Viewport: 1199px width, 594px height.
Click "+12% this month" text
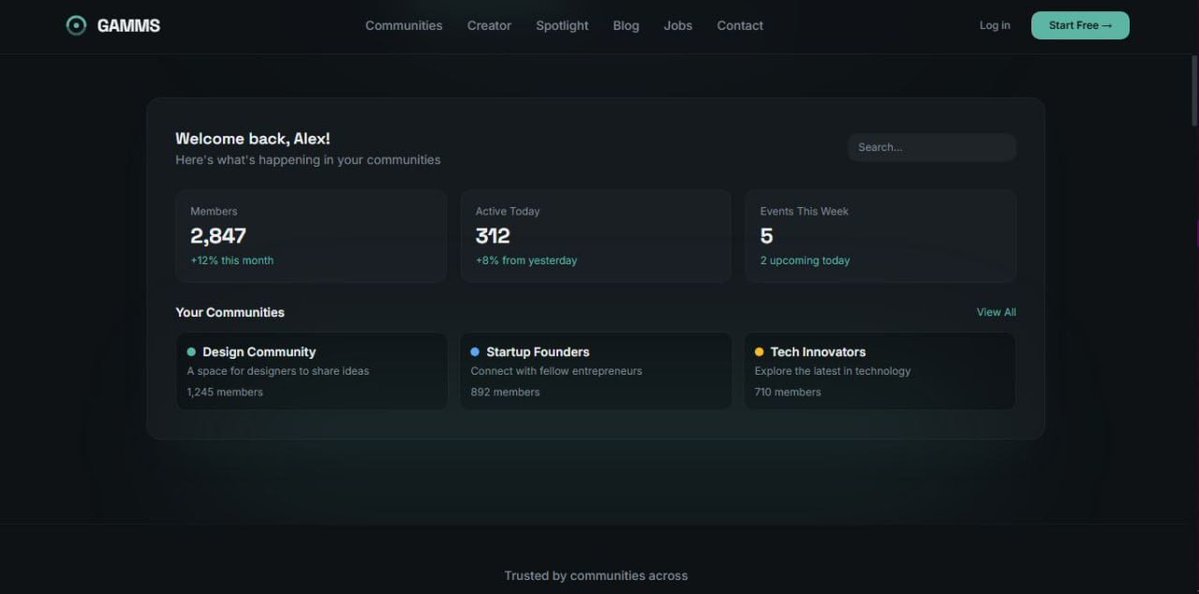click(x=232, y=260)
